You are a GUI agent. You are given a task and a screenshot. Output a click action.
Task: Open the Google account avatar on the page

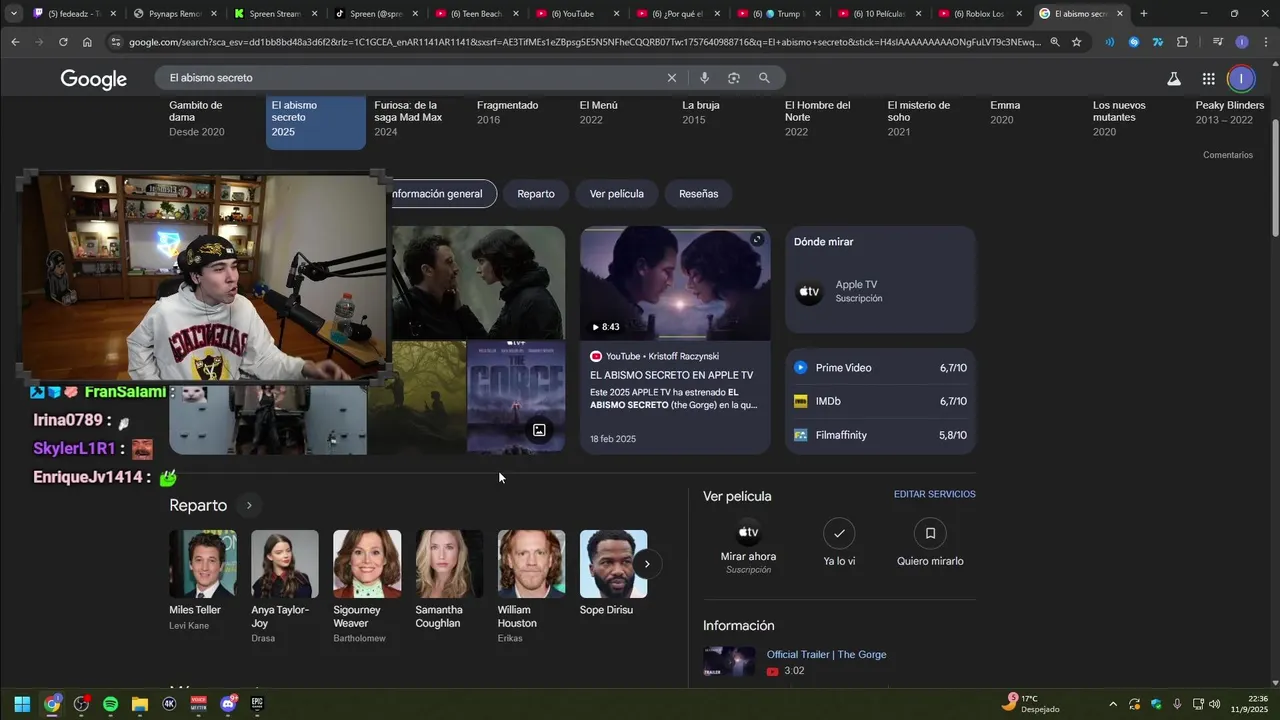coord(1241,79)
